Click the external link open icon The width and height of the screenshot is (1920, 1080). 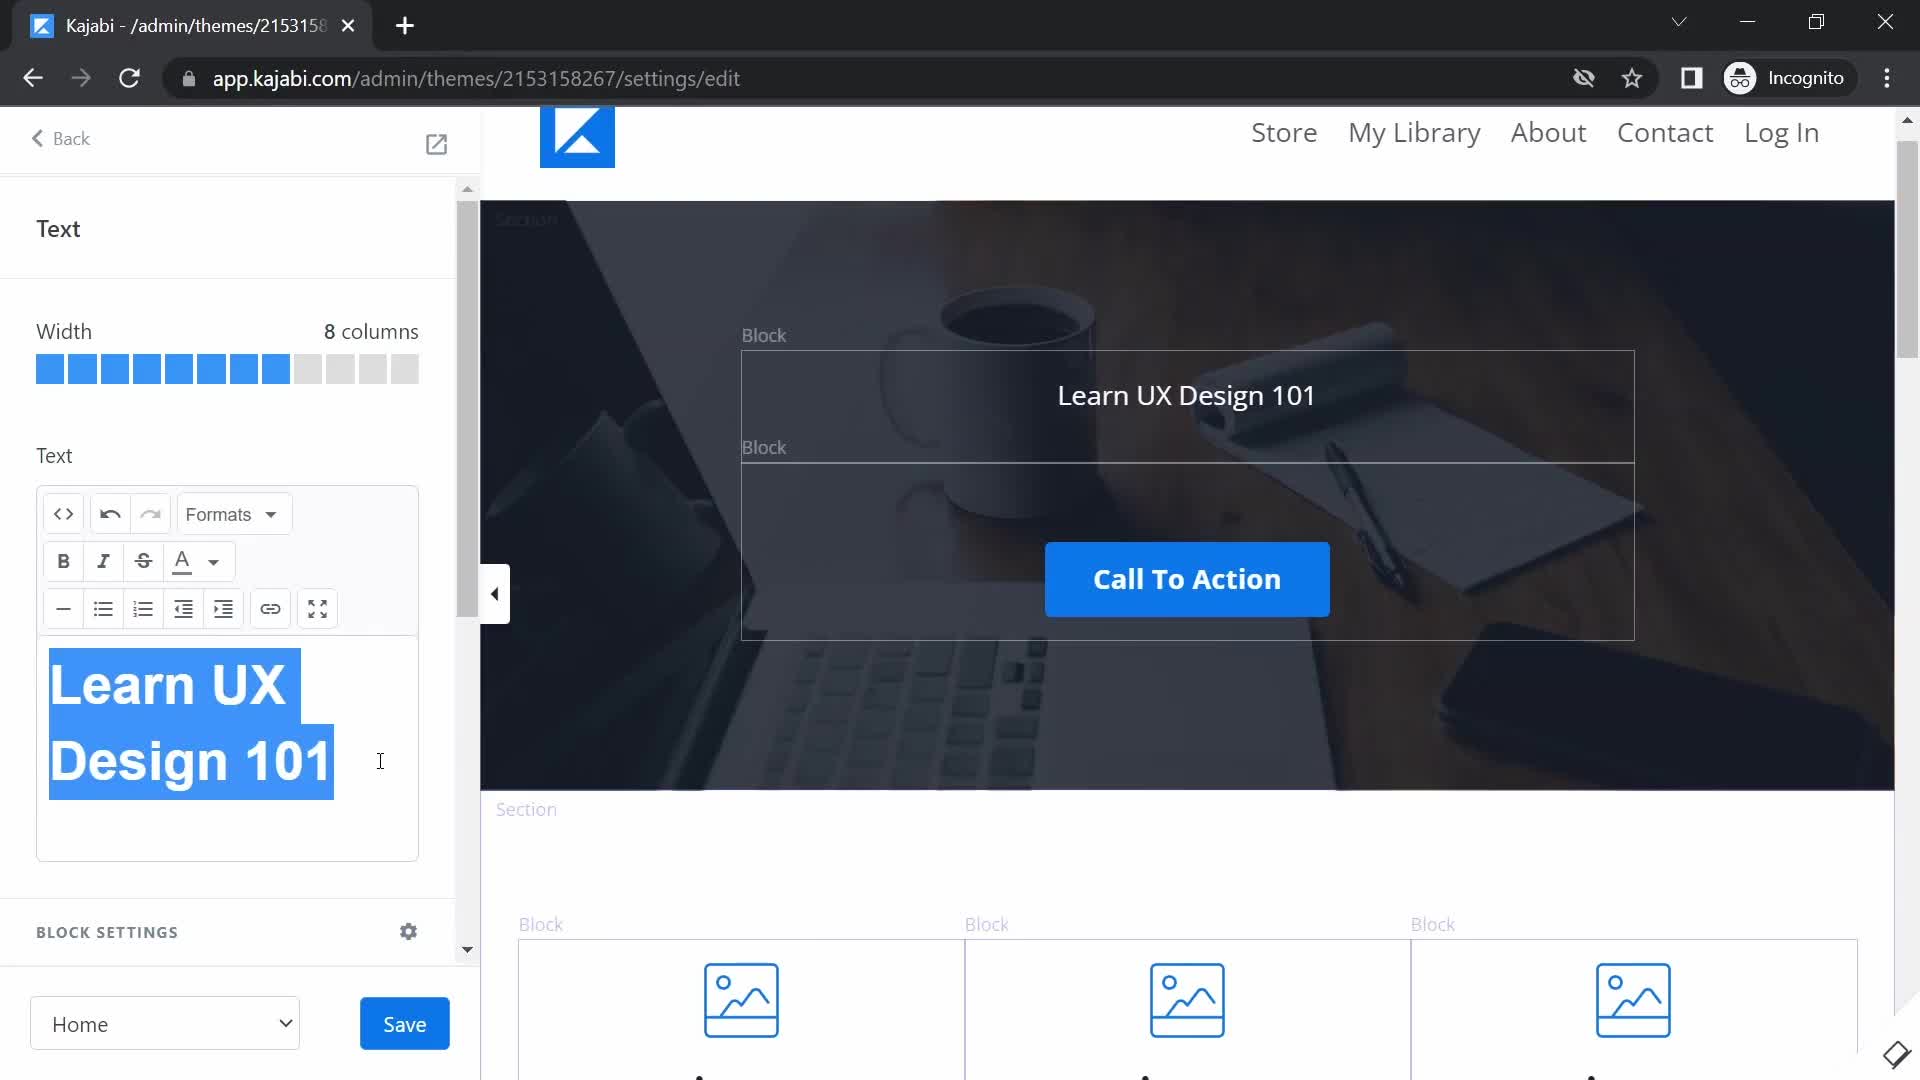(436, 142)
